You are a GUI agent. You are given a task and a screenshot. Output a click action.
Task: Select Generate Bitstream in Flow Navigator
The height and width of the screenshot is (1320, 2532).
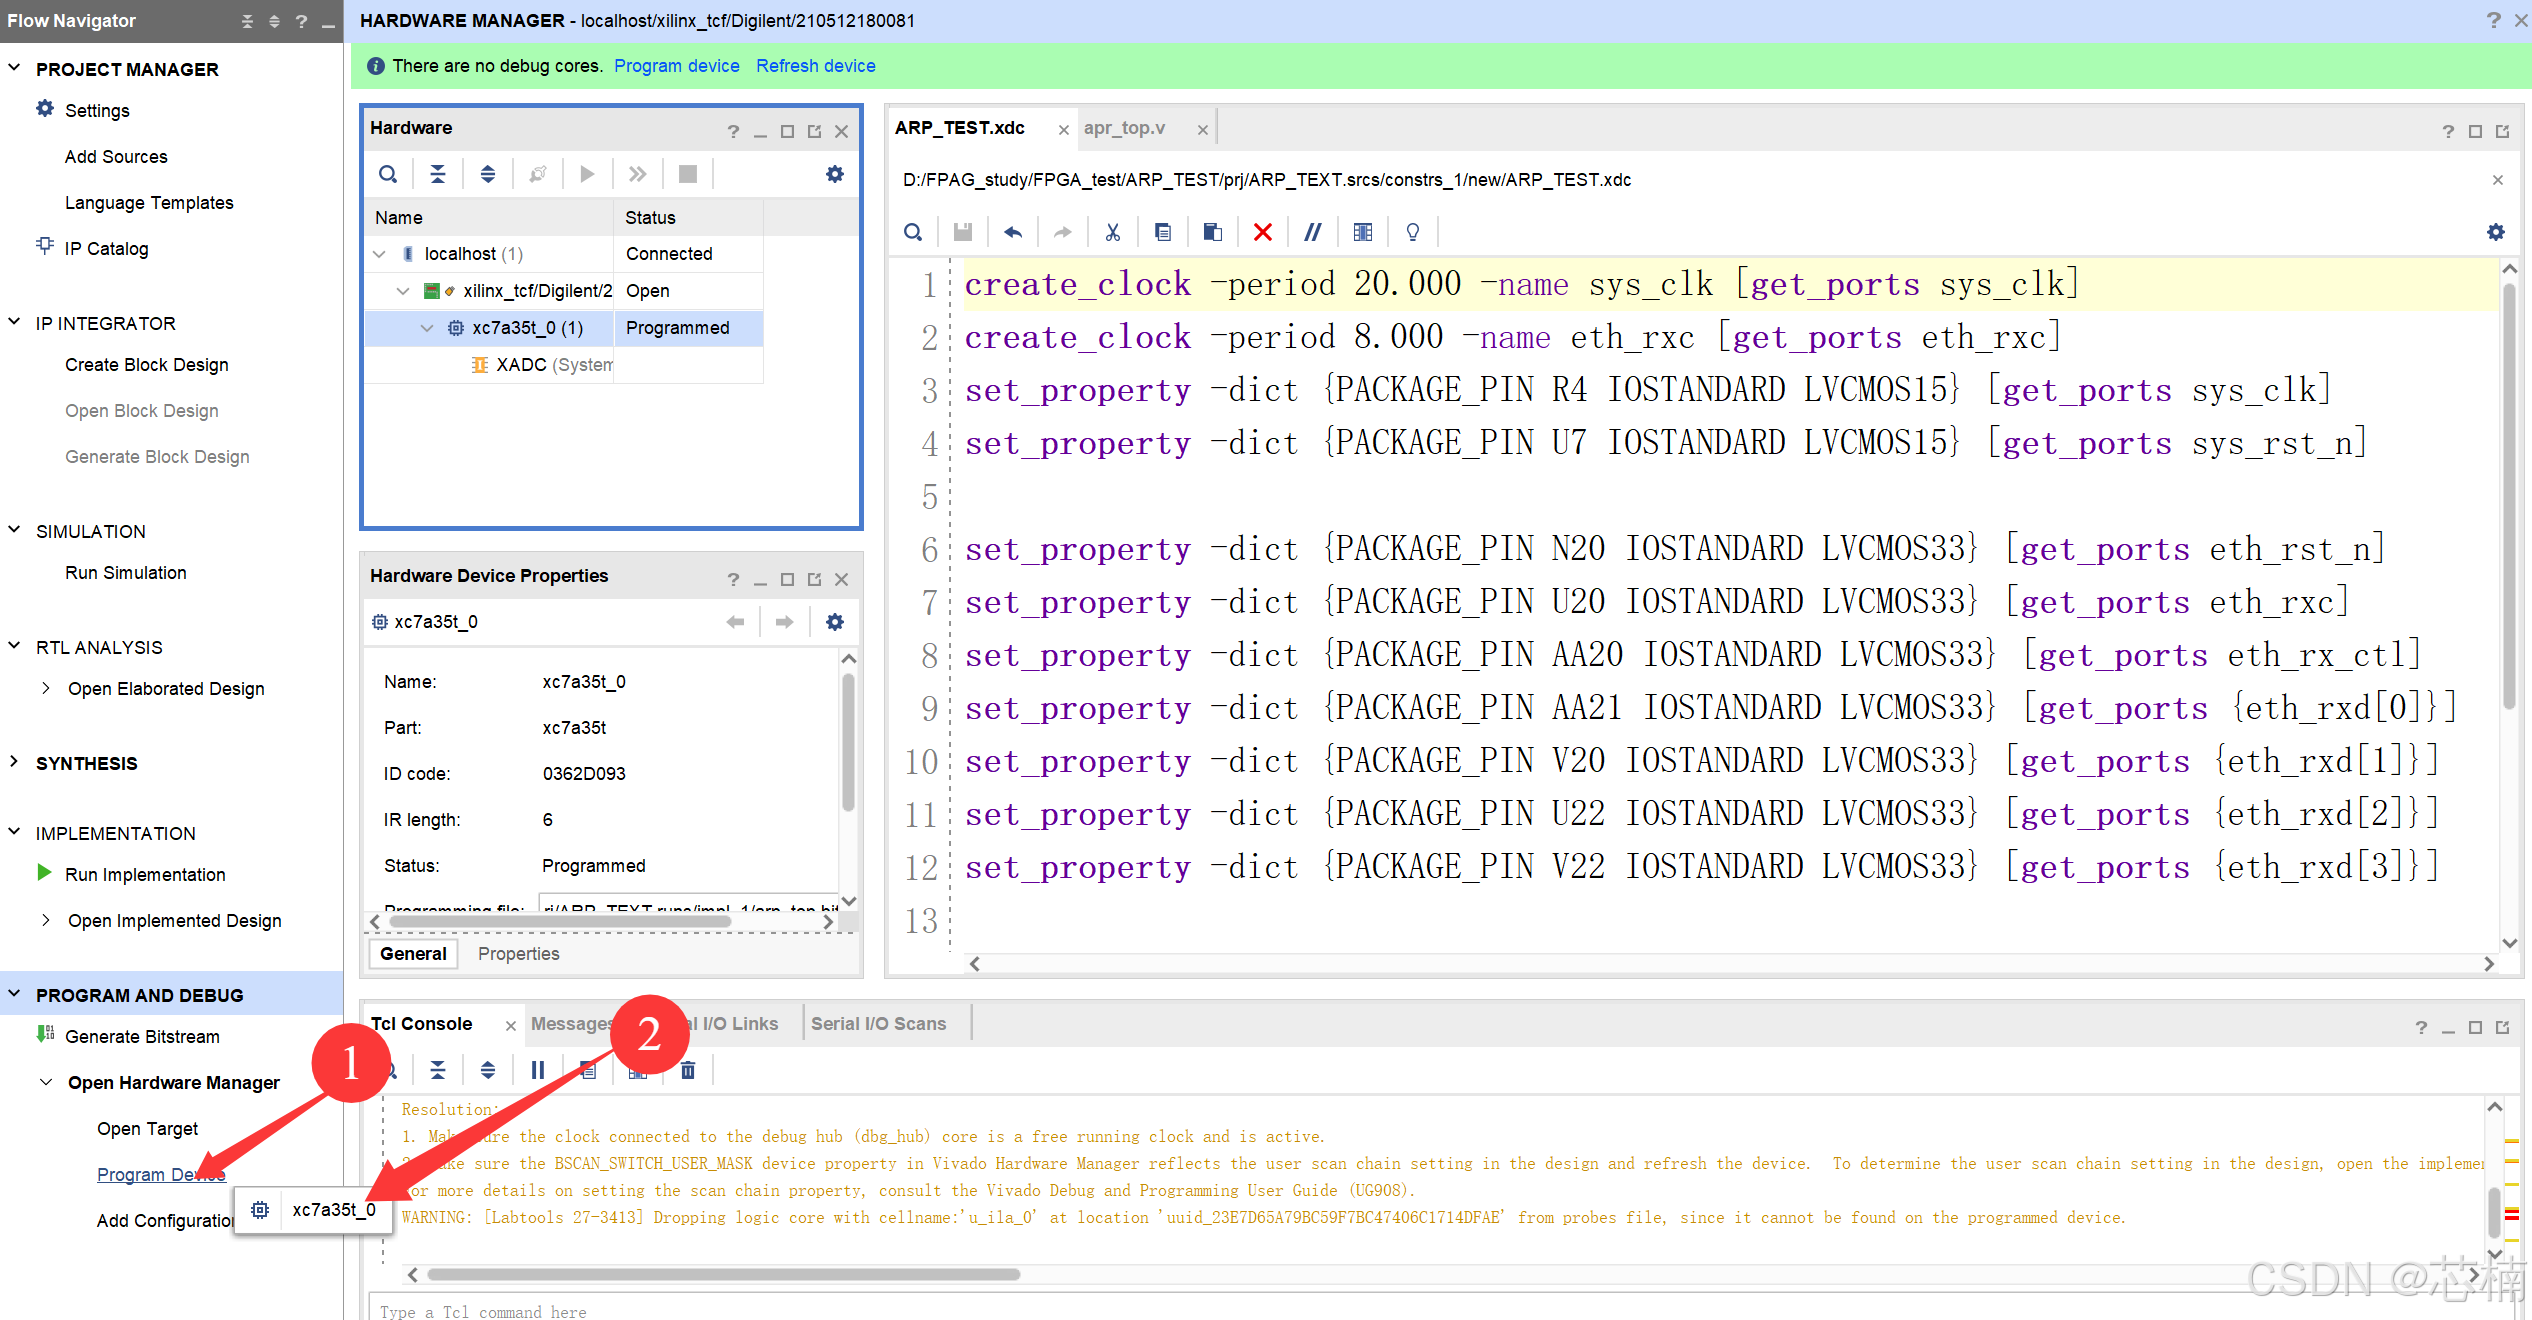142,1036
